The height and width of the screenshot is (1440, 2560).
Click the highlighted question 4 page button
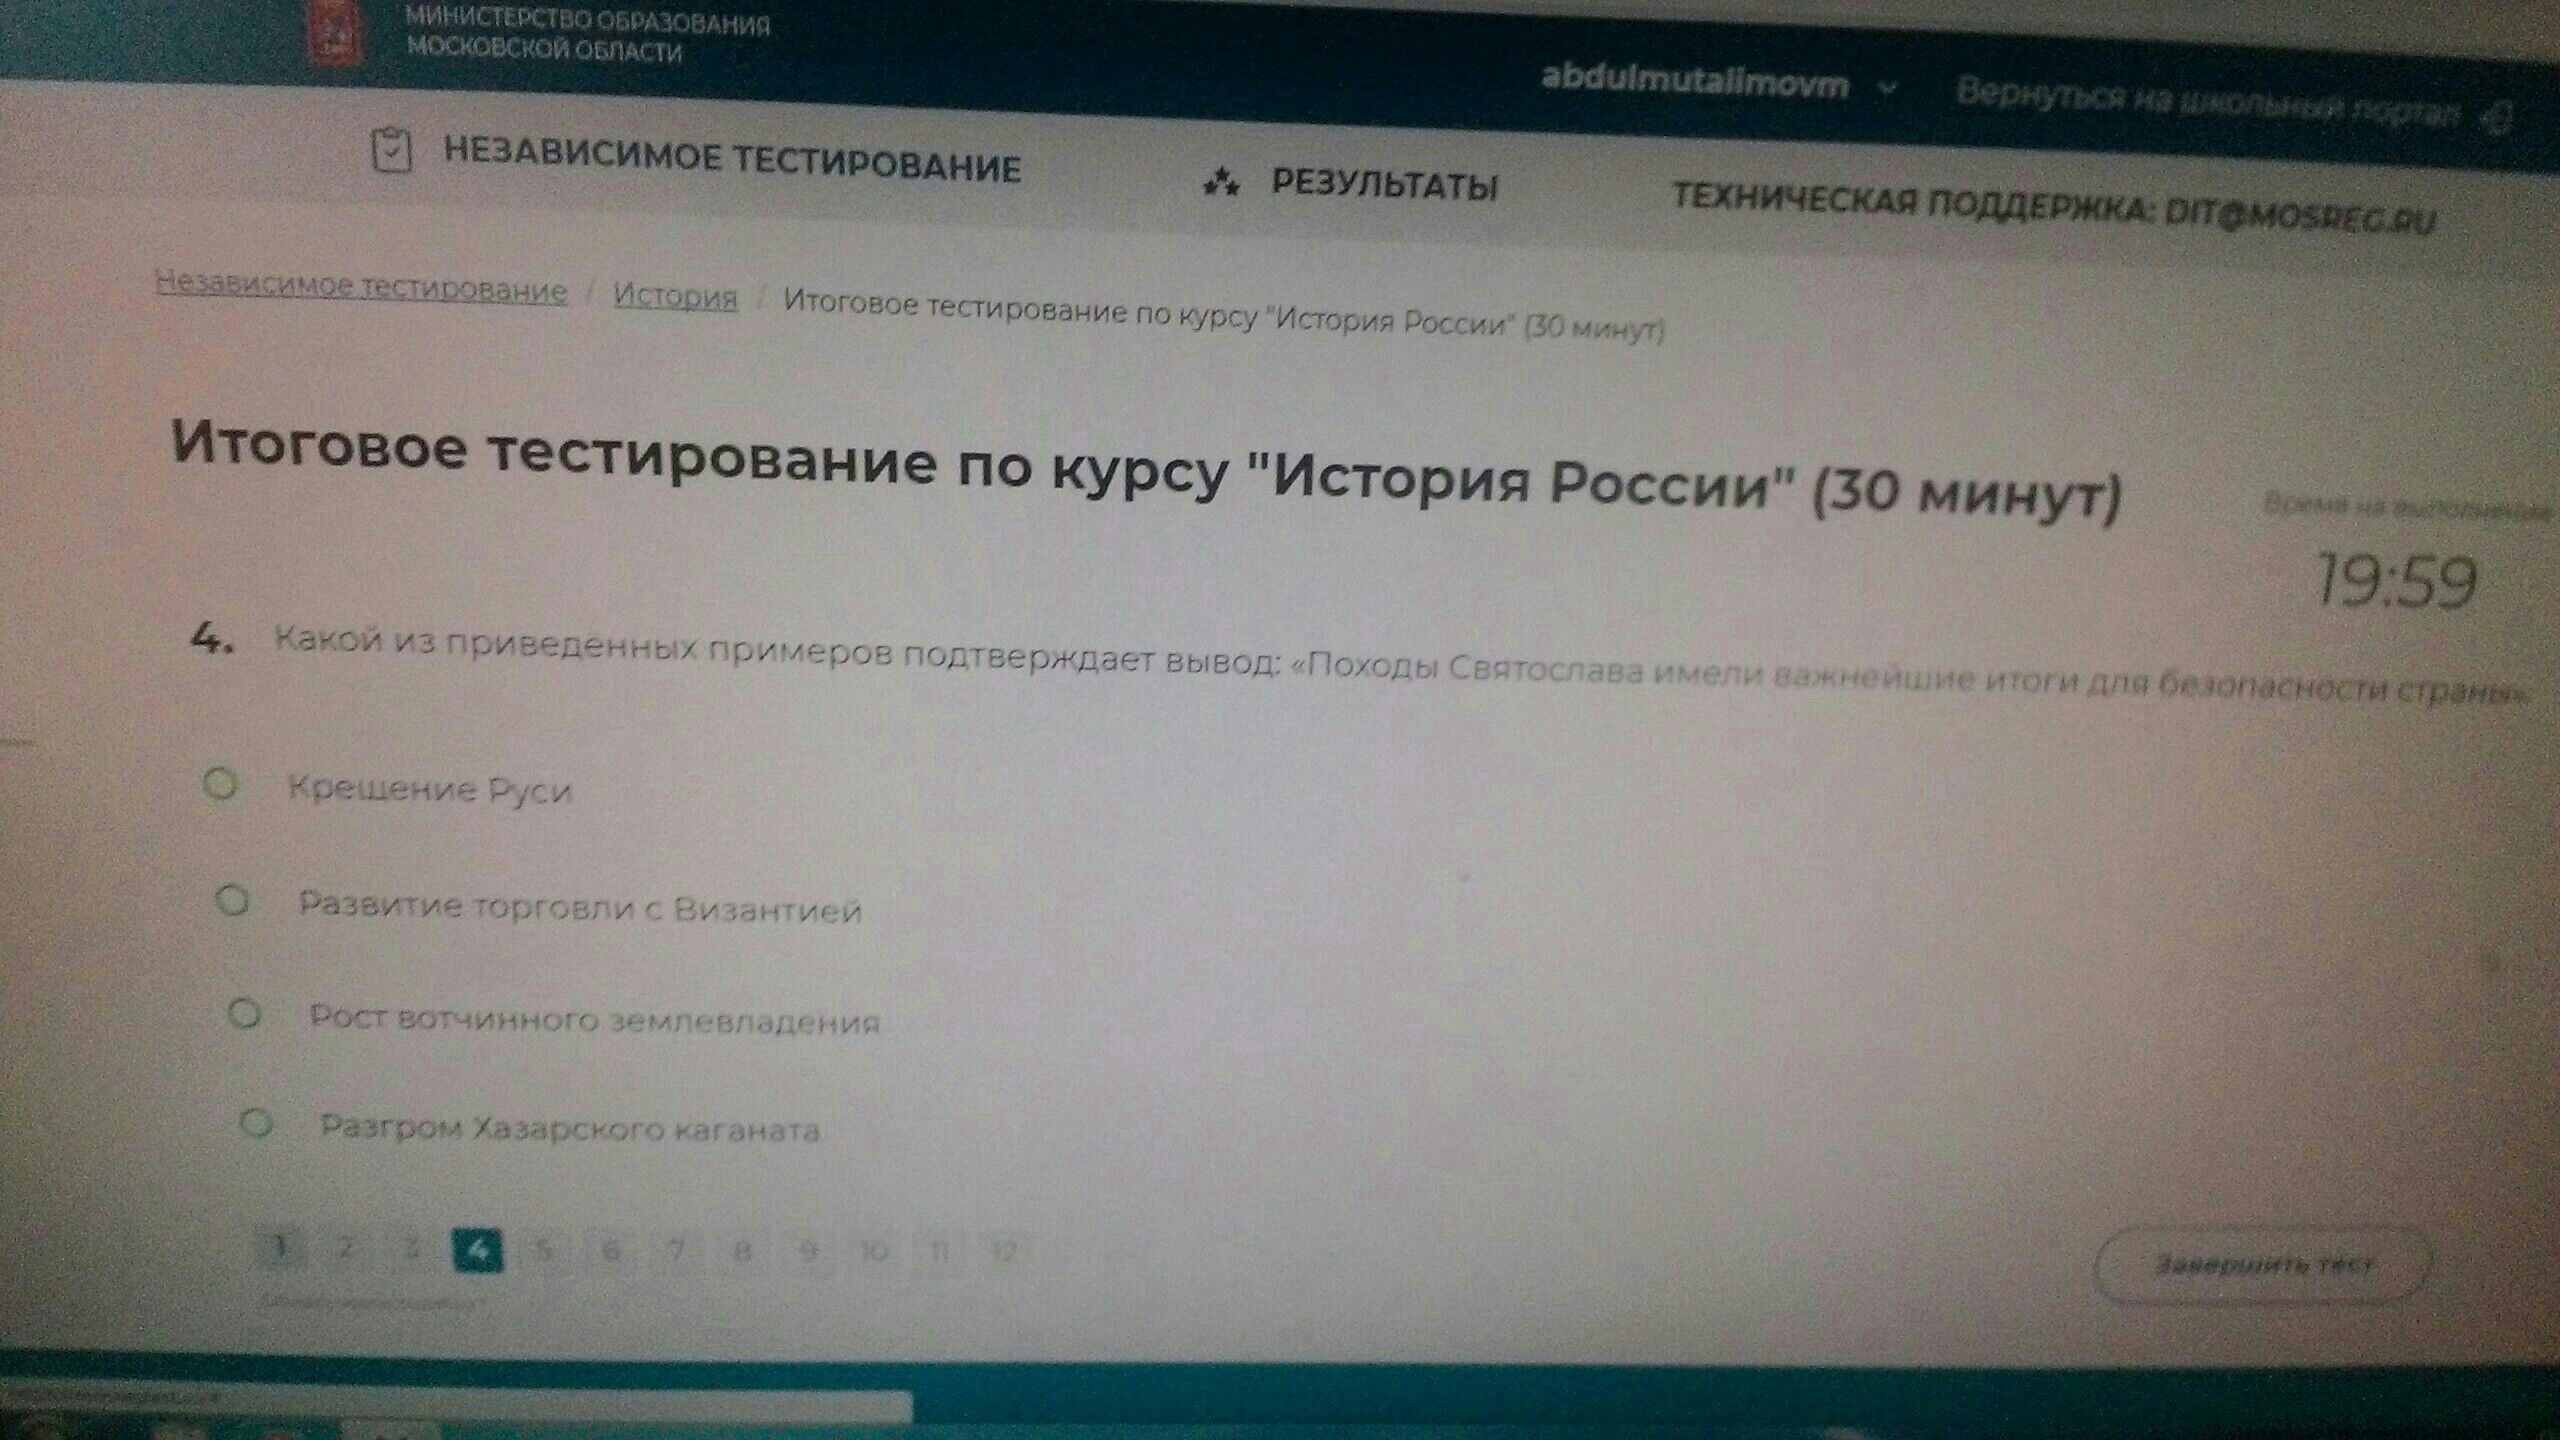pos(477,1249)
